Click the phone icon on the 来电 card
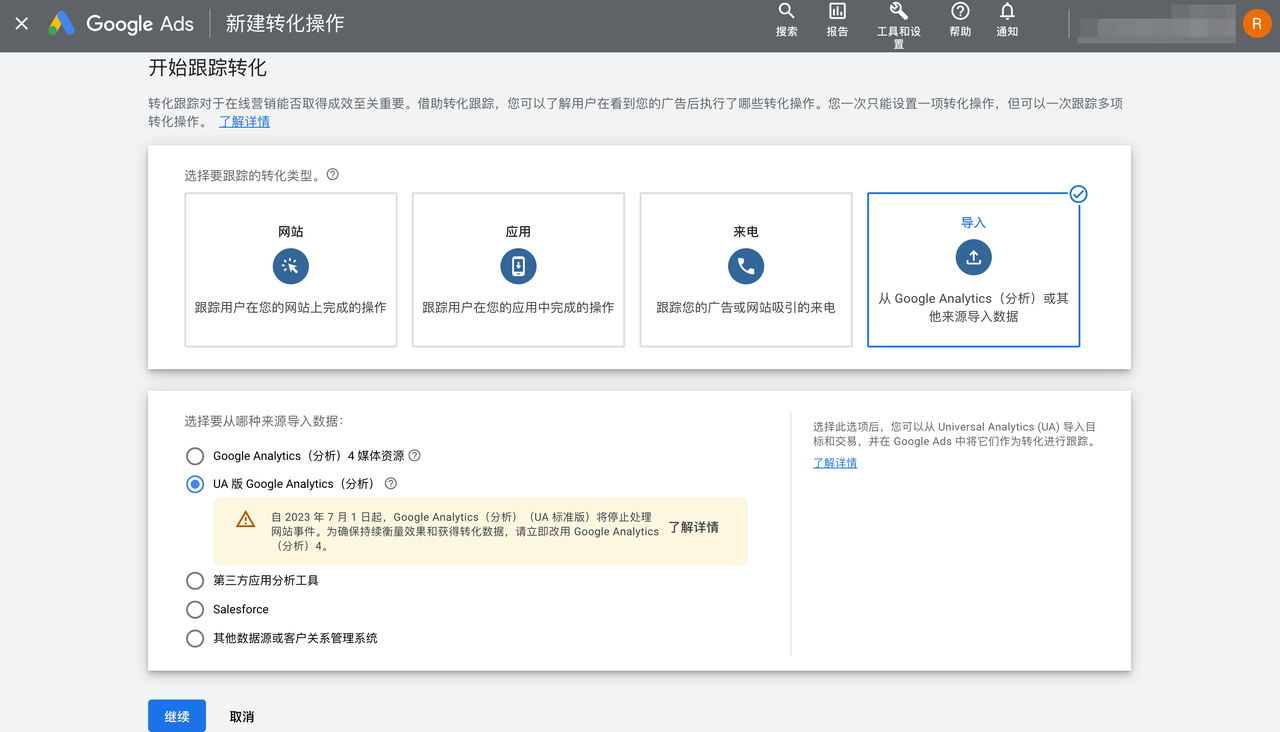The width and height of the screenshot is (1280, 732). tap(745, 266)
